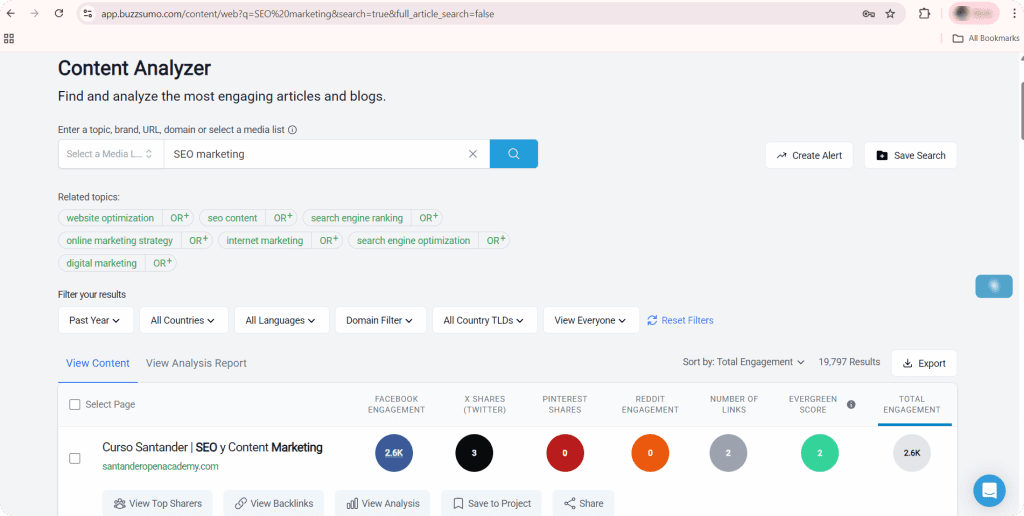1024x516 pixels.
Task: Click View Top Sharers button
Action: tap(157, 504)
